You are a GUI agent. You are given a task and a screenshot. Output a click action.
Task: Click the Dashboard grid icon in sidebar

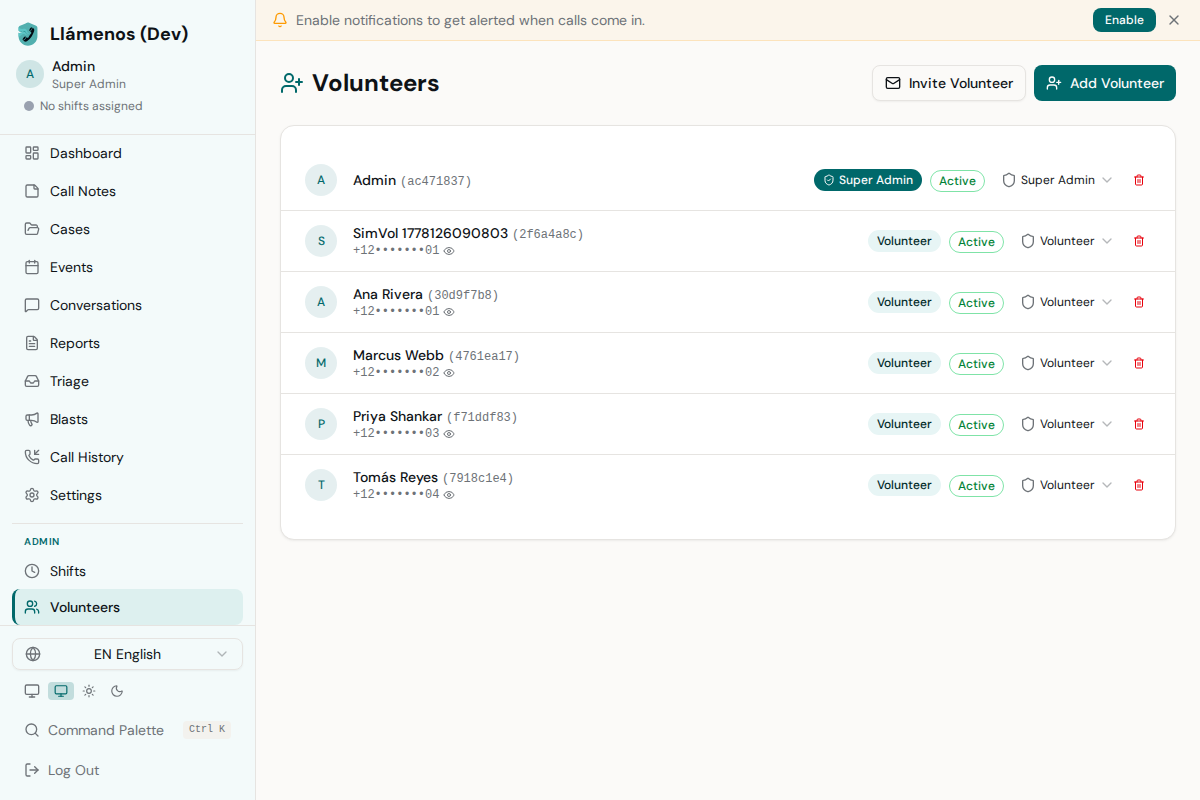coord(32,153)
